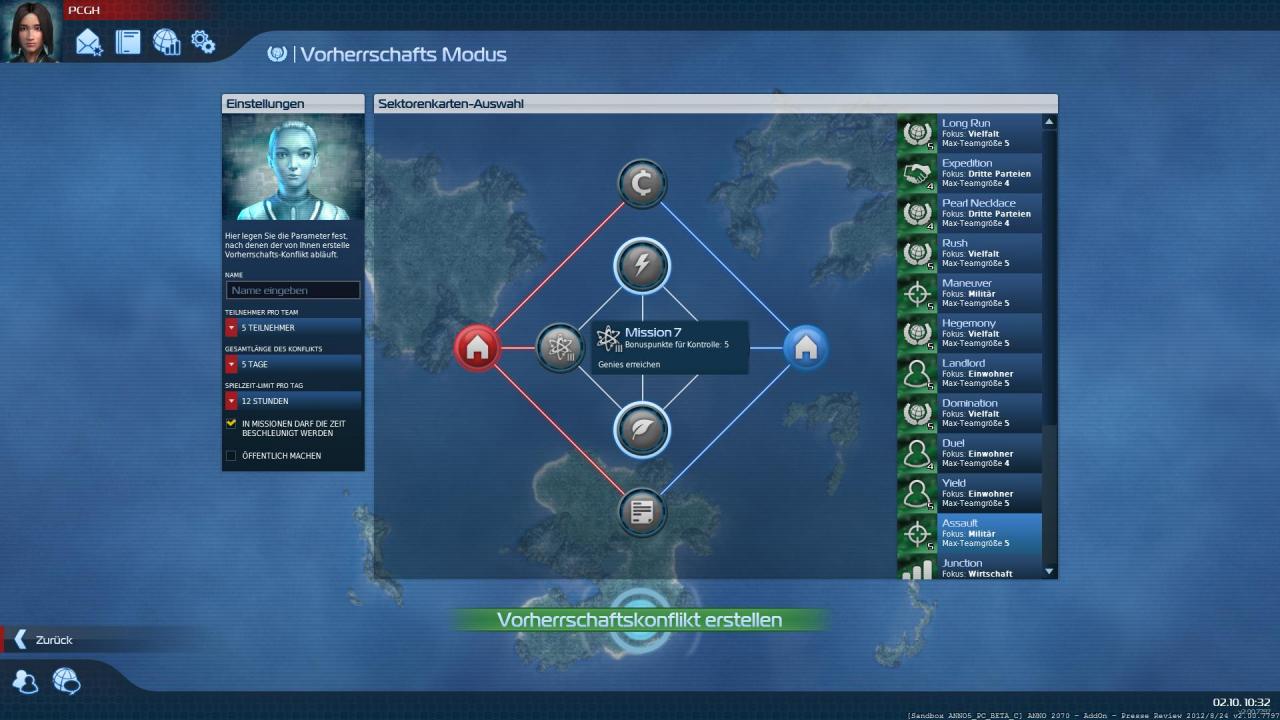Open the Teilnehmer pro Team dropdown
Image resolution: width=1280 pixels, height=720 pixels.
293,327
